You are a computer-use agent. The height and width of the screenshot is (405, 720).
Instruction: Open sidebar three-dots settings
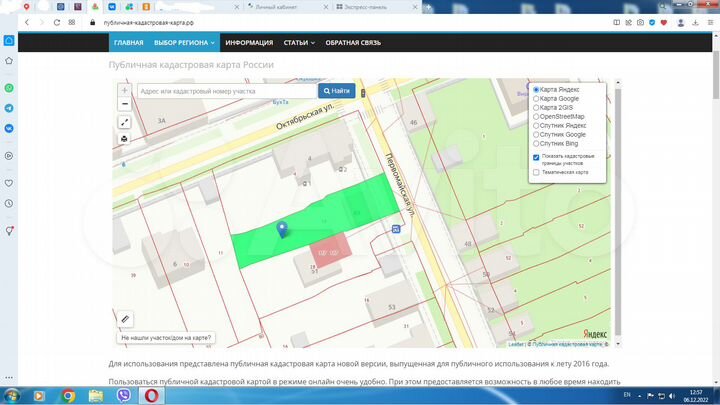point(9,377)
